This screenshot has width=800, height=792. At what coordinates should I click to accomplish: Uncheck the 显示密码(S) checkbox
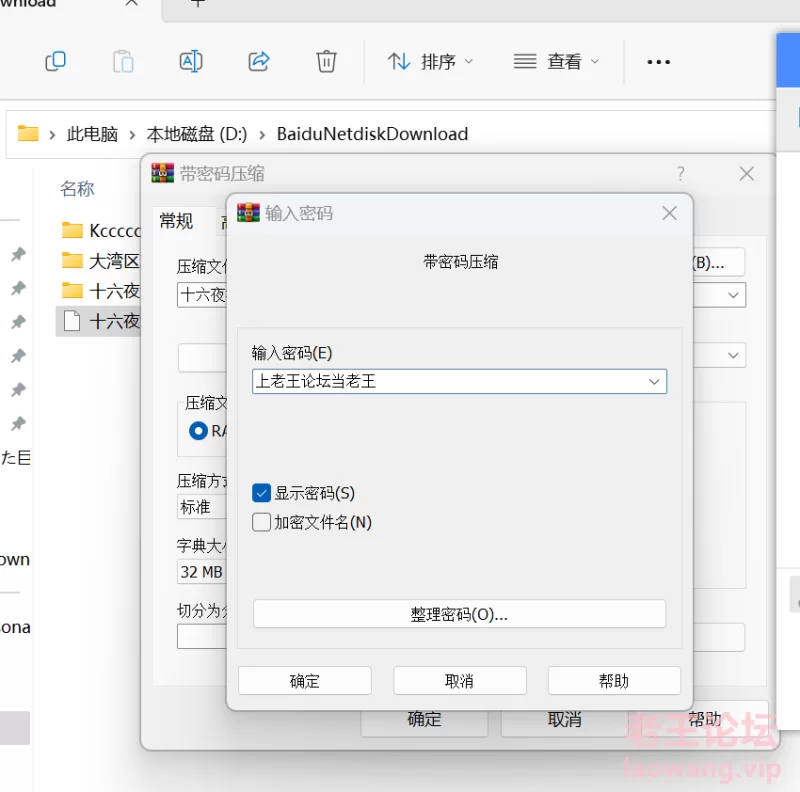tap(262, 493)
